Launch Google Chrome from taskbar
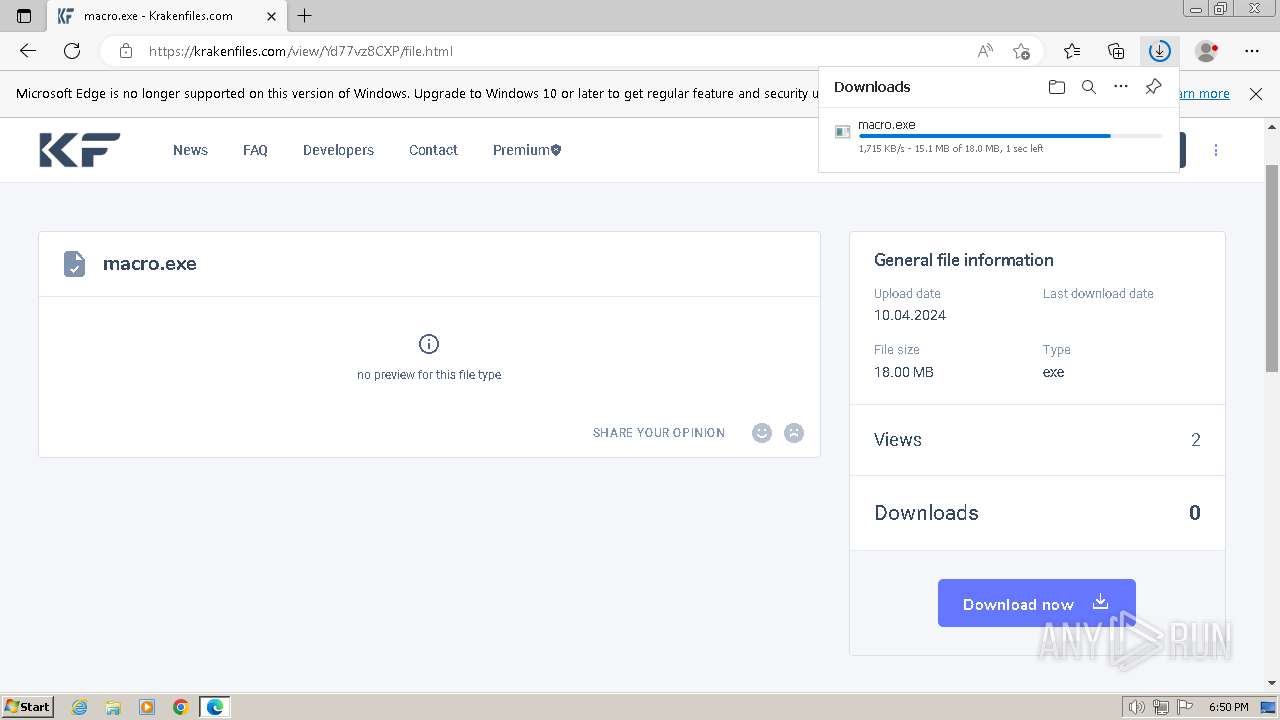Image resolution: width=1280 pixels, height=720 pixels. pyautogui.click(x=181, y=707)
